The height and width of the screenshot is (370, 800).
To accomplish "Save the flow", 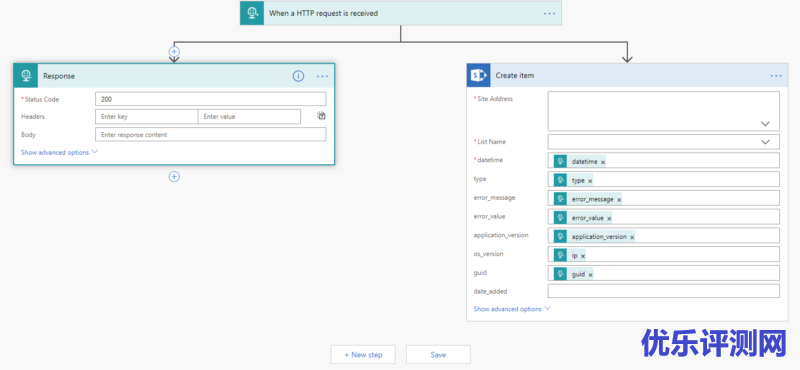I will coord(438,355).
